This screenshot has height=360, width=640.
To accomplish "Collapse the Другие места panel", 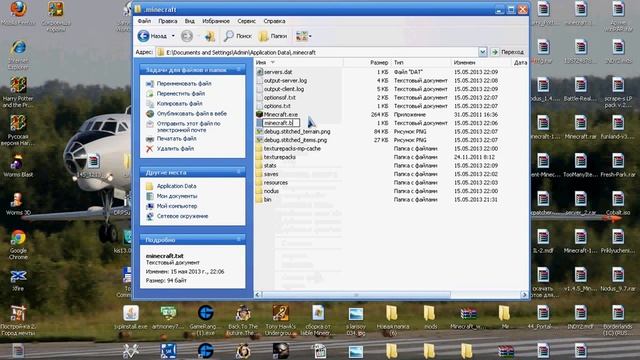I will tap(238, 172).
